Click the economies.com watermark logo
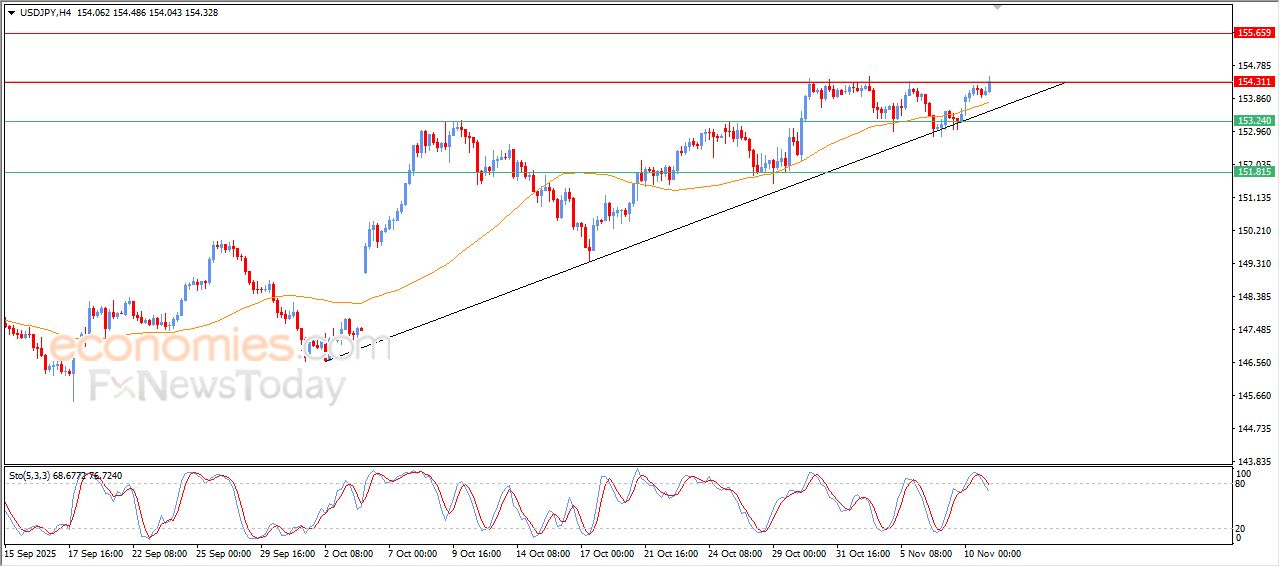The image size is (1280, 567). coord(218,348)
